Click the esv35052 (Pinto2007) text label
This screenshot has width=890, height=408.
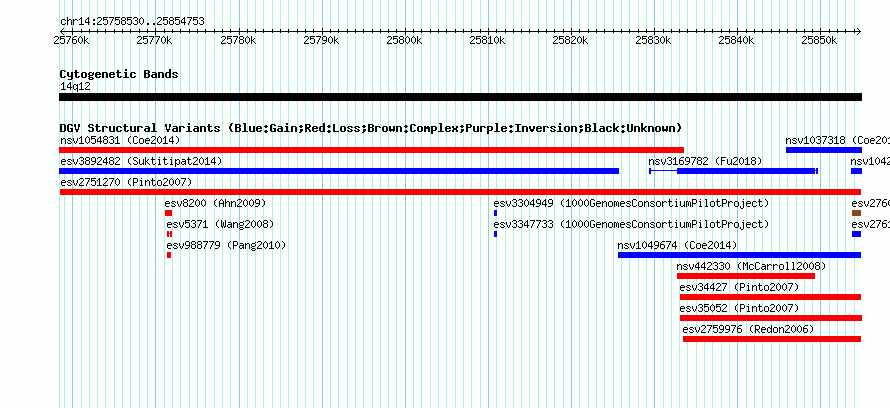739,308
